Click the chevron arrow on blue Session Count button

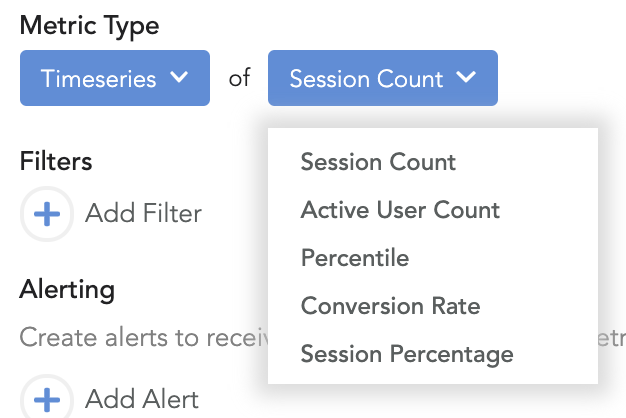click(x=466, y=77)
